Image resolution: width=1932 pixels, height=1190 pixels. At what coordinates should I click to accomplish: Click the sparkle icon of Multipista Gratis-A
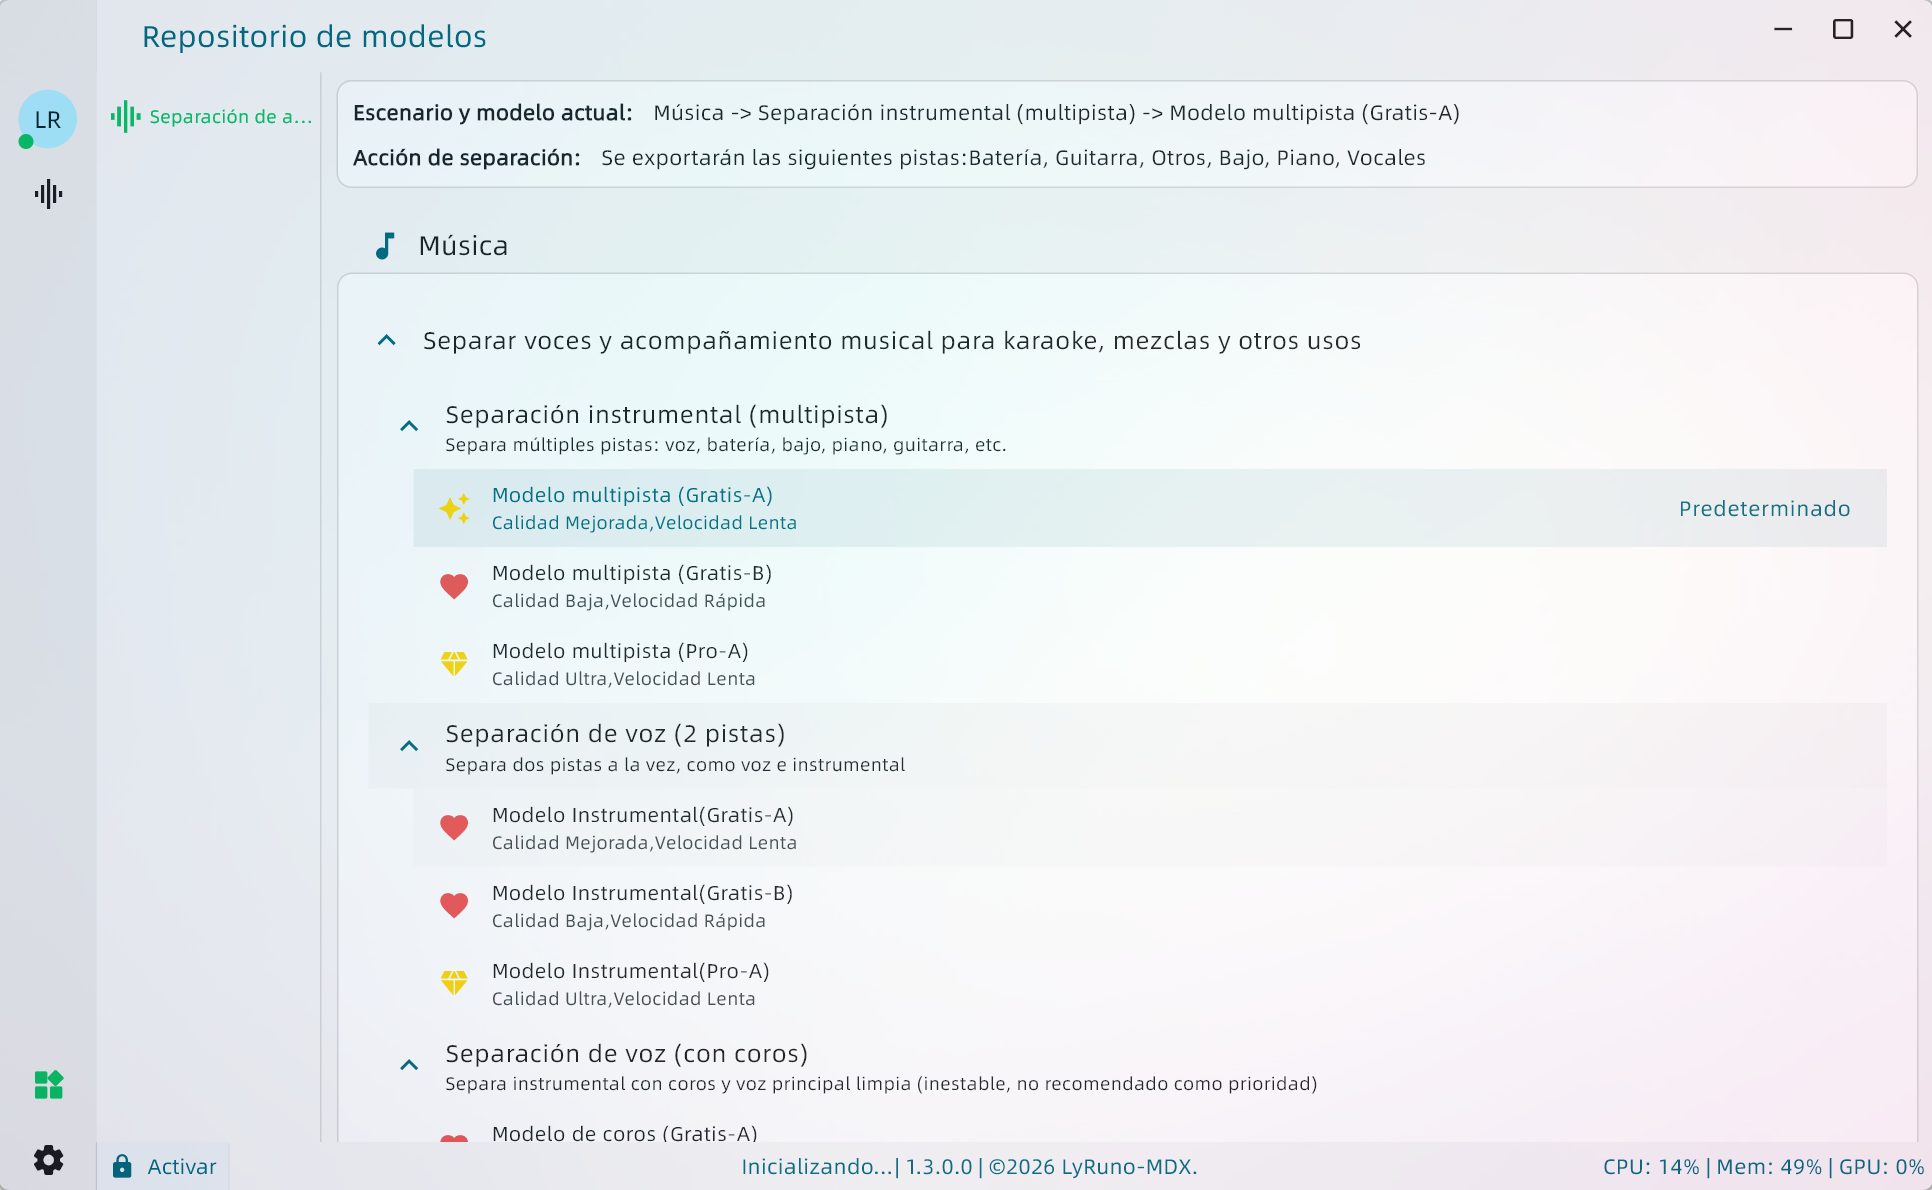coord(454,508)
